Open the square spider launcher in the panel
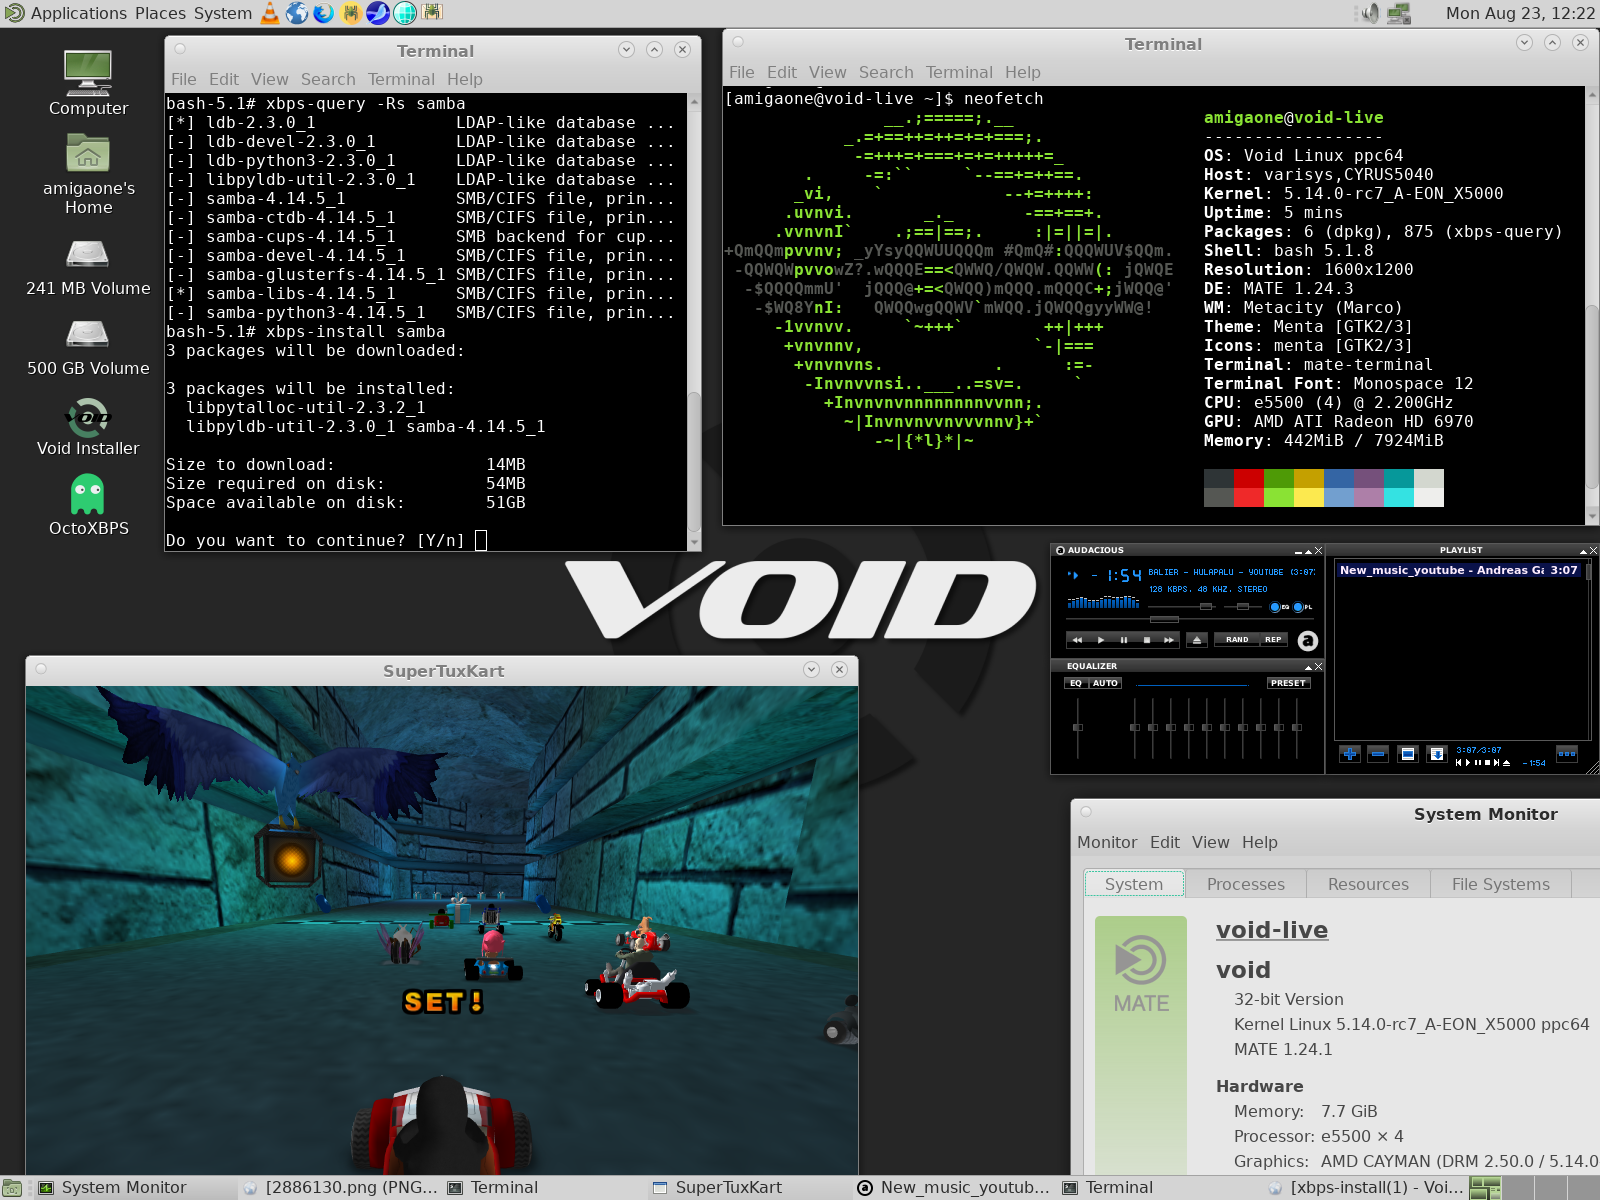The height and width of the screenshot is (1200, 1600). (x=432, y=12)
